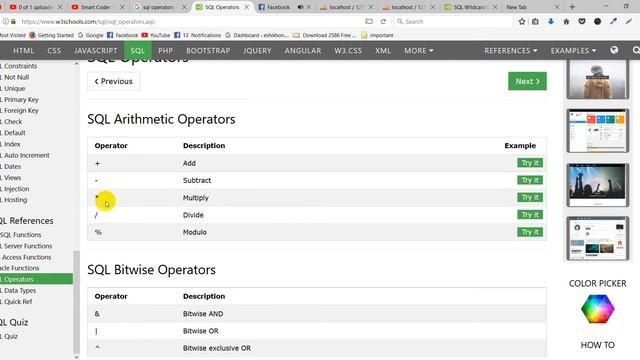Click Try it for Add operator
The width and height of the screenshot is (640, 360).
530,163
